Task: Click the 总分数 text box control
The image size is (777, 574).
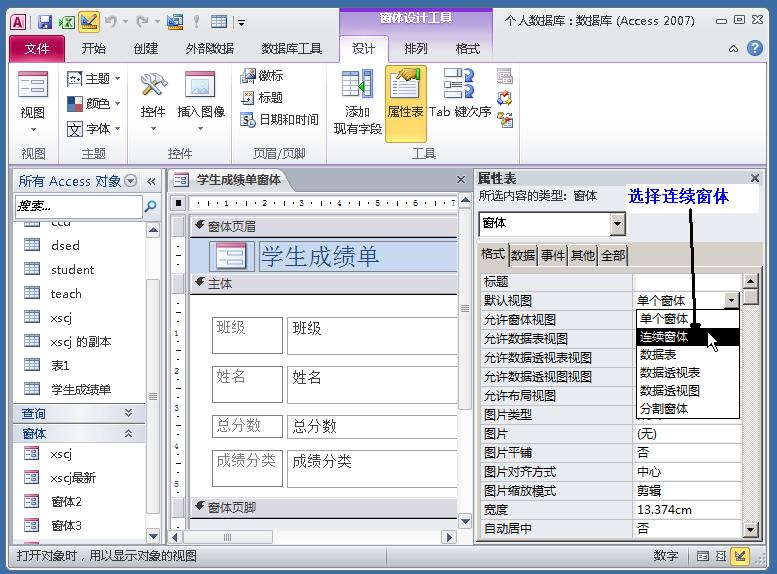Action: pyautogui.click(x=372, y=426)
